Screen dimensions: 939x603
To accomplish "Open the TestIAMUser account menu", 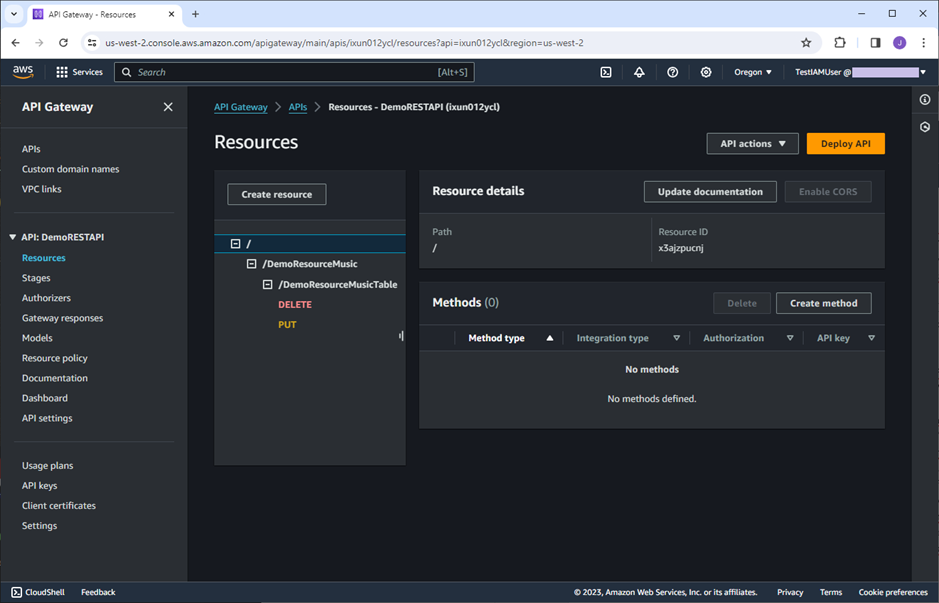I will click(x=860, y=72).
